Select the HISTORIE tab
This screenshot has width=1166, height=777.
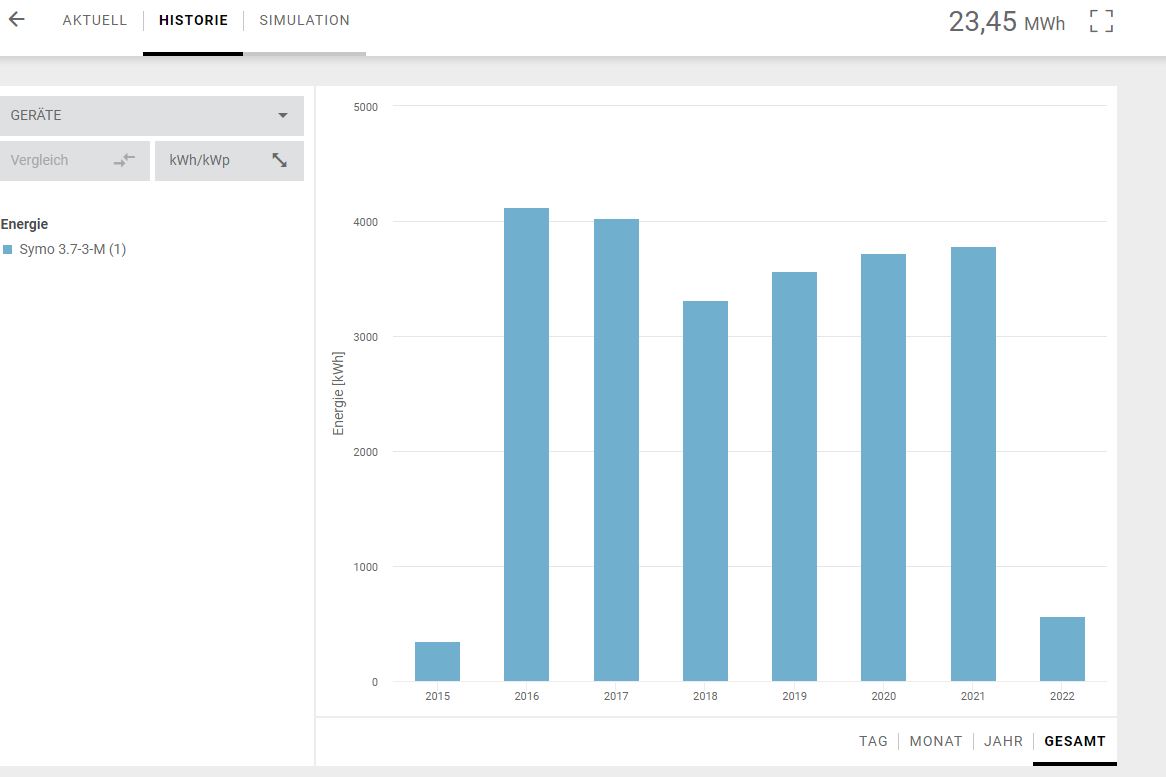pos(193,21)
